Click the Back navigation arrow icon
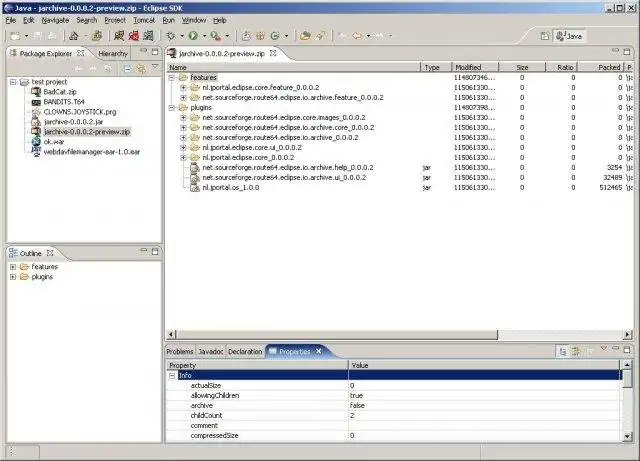Screen dimensions: 640x461 [x=357, y=36]
